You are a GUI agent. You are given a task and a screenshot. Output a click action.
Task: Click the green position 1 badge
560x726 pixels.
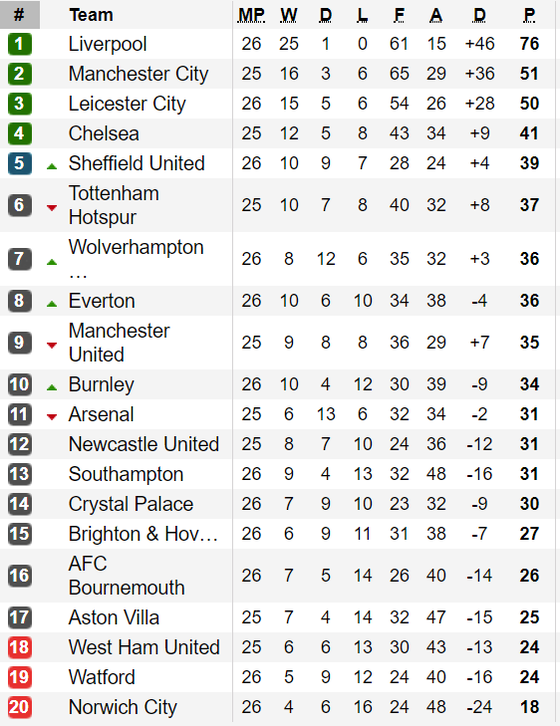[x=19, y=44]
